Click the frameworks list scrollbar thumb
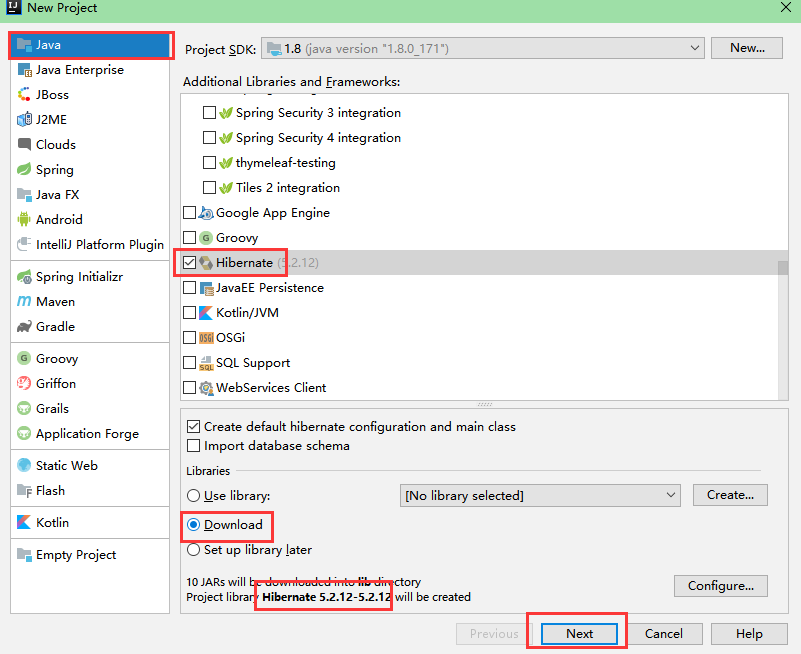 tap(783, 268)
